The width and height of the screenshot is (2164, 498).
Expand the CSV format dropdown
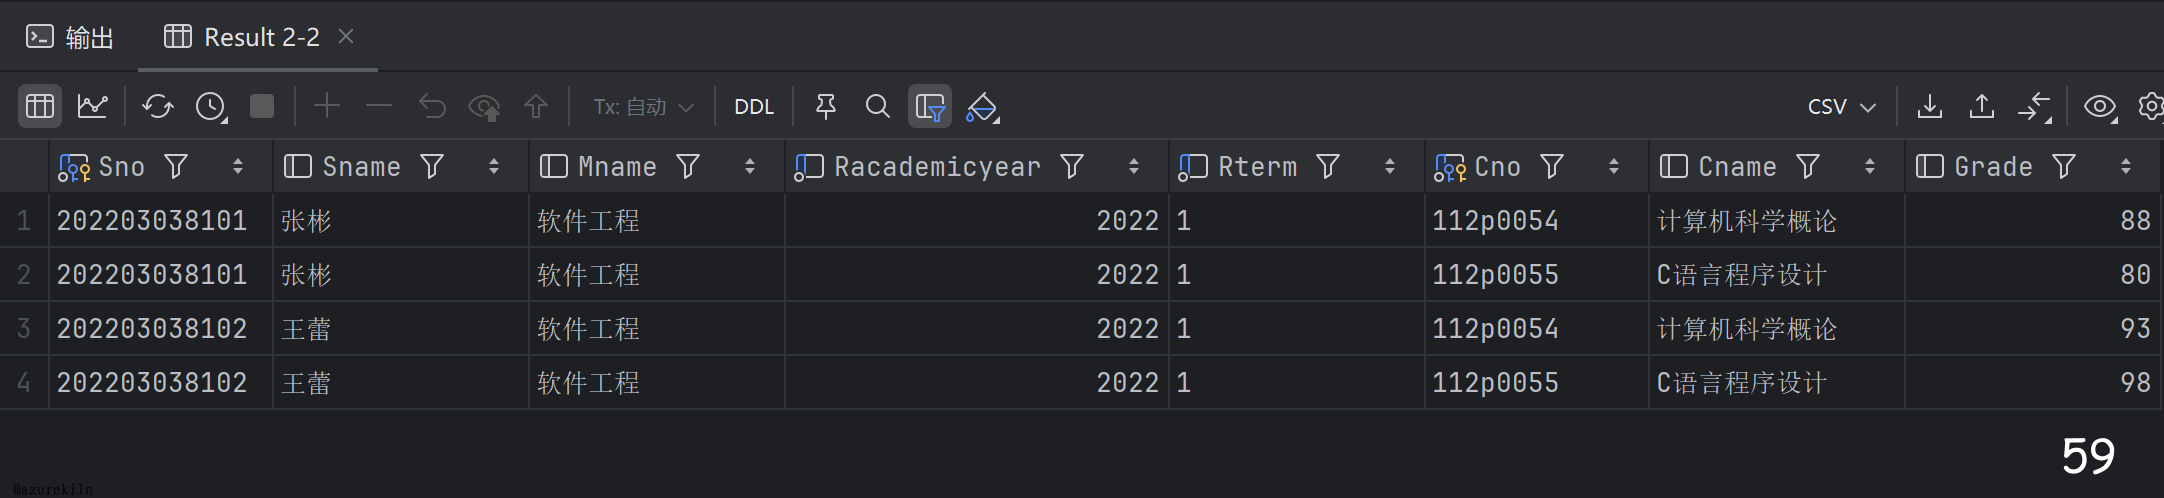(1841, 107)
